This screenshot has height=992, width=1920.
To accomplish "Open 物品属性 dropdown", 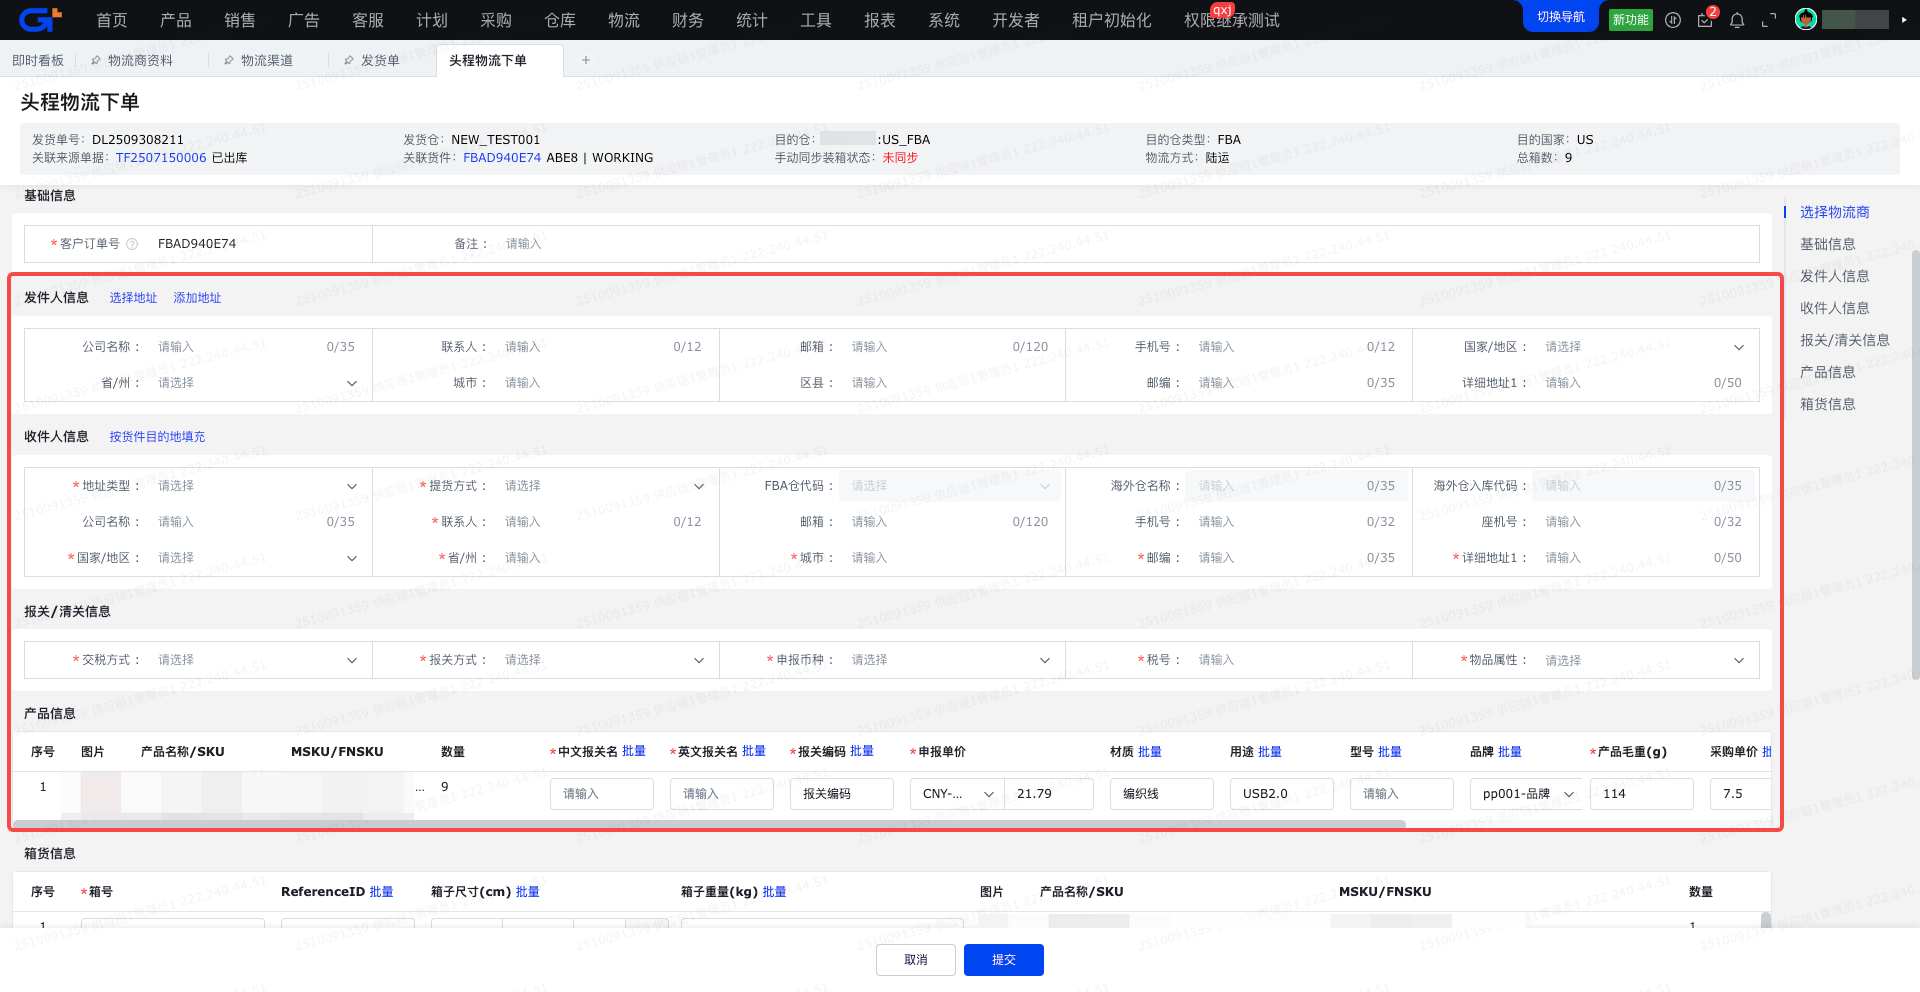I will pos(1644,661).
